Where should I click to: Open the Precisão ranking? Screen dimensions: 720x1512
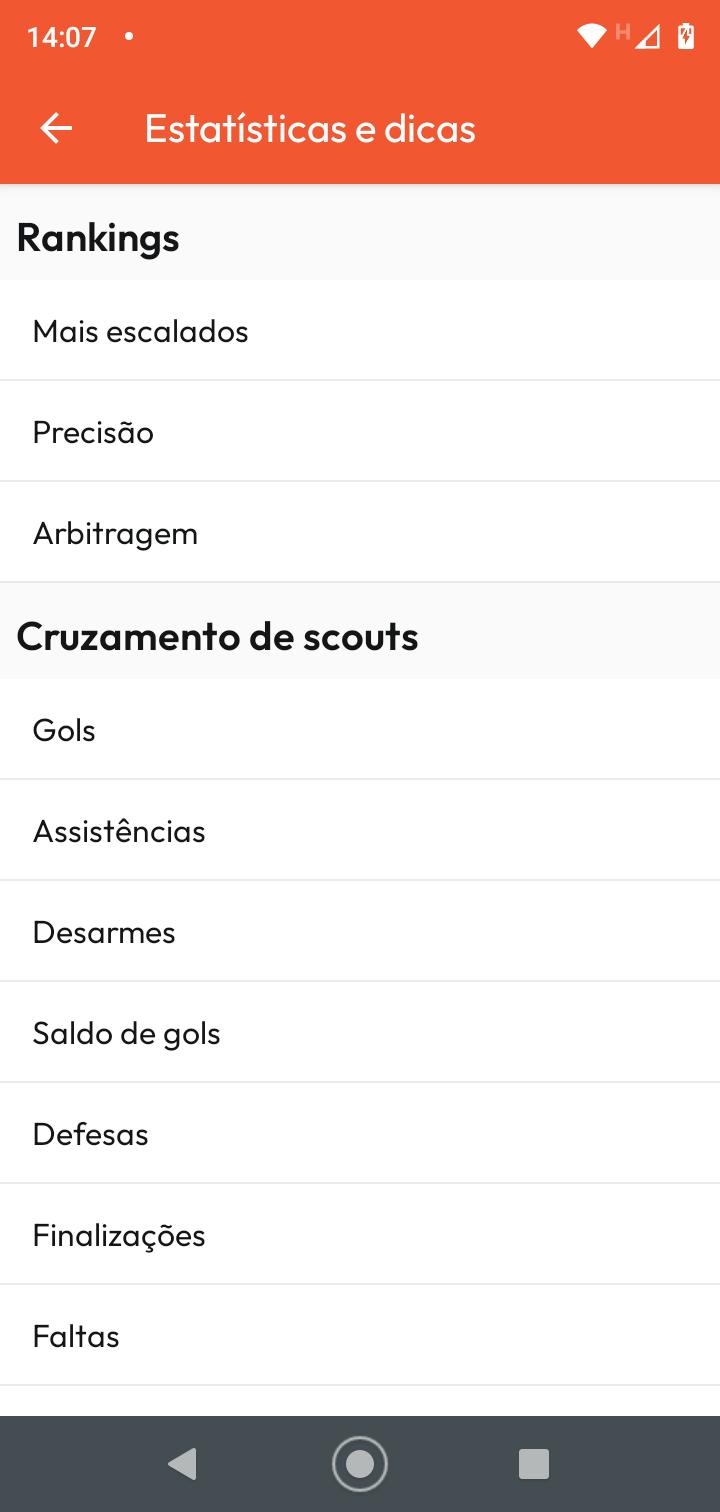[x=360, y=432]
